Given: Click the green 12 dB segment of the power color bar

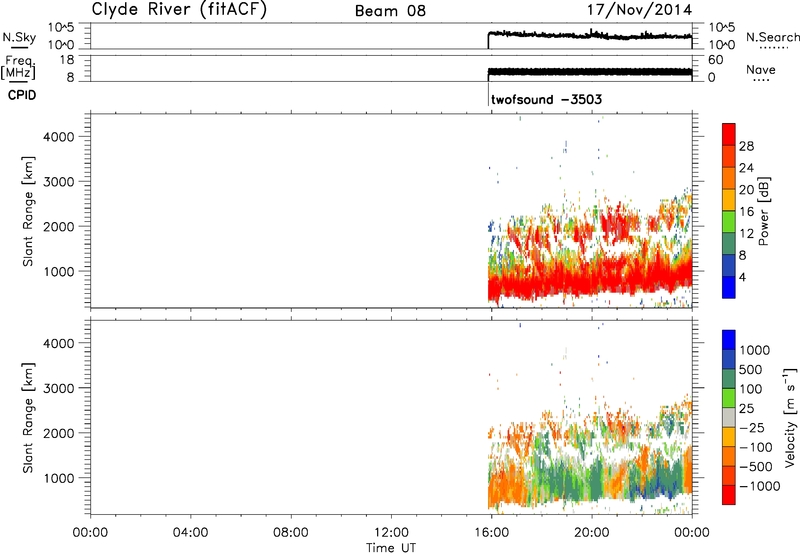Looking at the screenshot, I should click(729, 221).
